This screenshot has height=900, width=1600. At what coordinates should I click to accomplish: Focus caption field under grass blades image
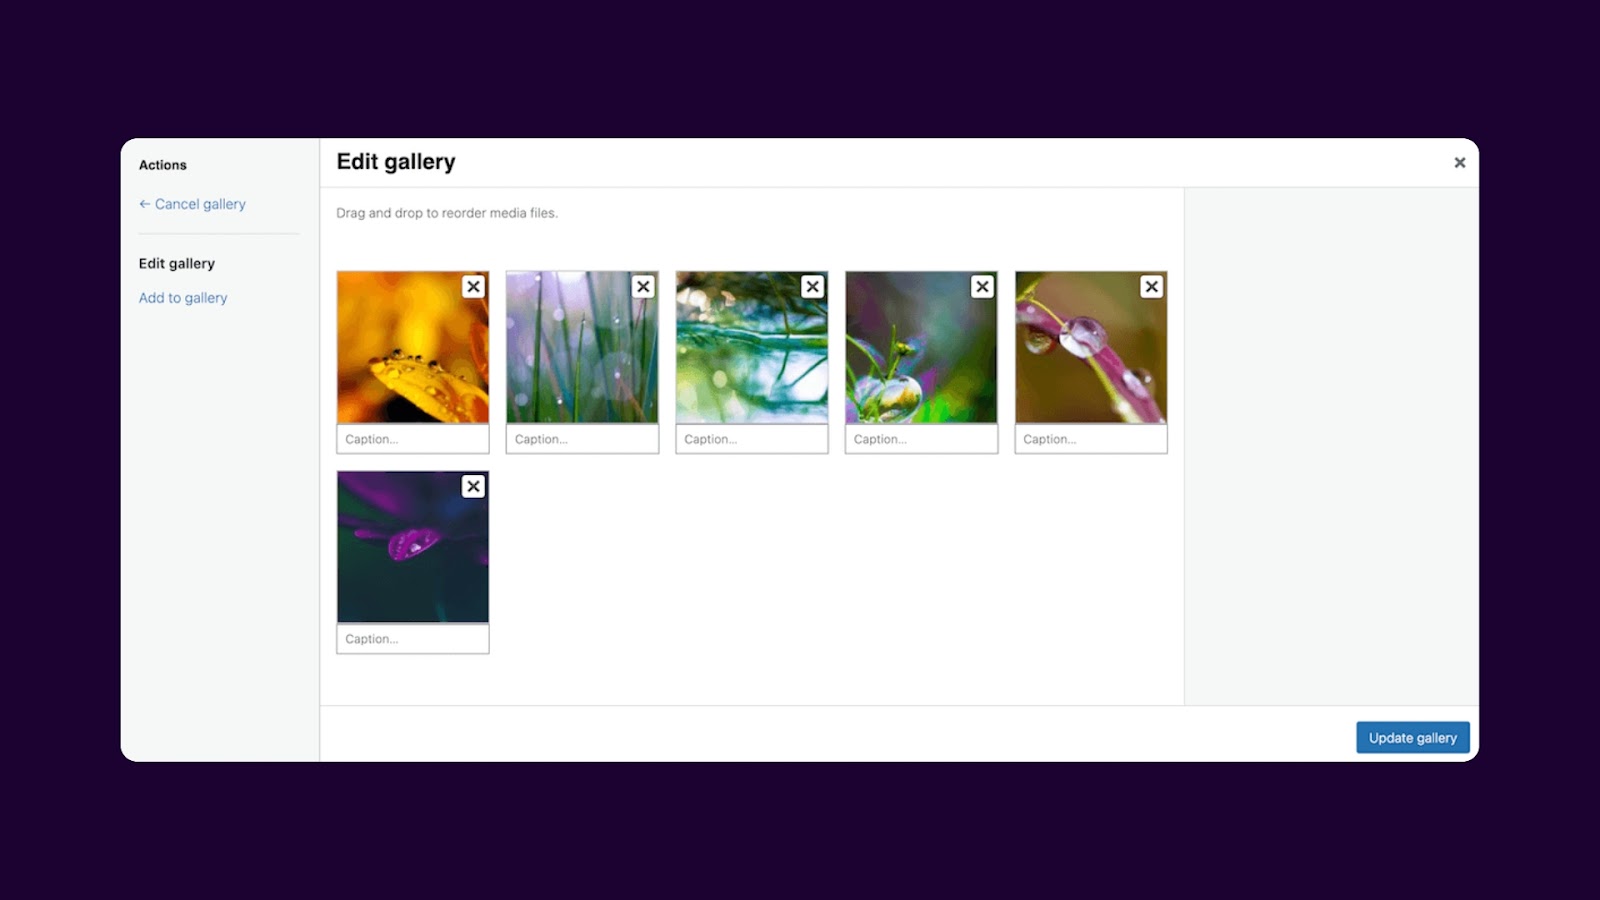(x=582, y=439)
